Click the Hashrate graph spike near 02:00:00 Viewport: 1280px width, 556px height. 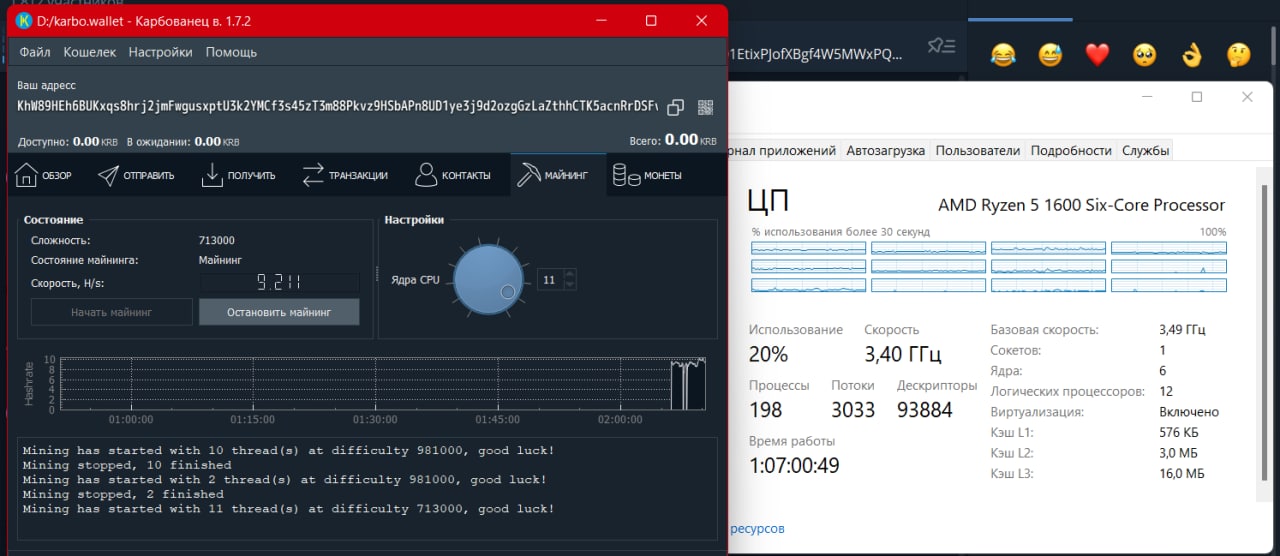pyautogui.click(x=688, y=383)
